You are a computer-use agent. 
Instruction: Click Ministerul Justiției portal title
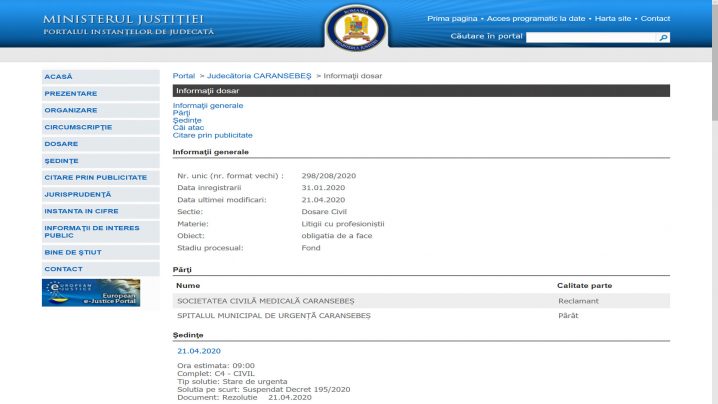coord(123,20)
